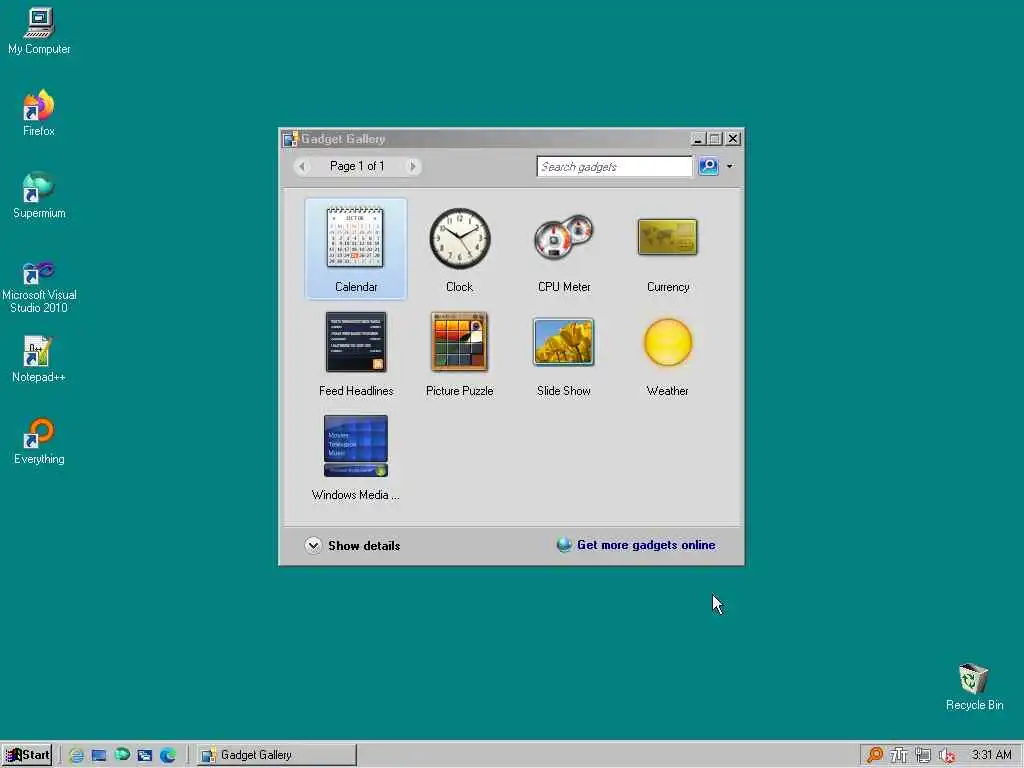Select the Clock gadget
This screenshot has width=1024, height=768.
pyautogui.click(x=459, y=248)
